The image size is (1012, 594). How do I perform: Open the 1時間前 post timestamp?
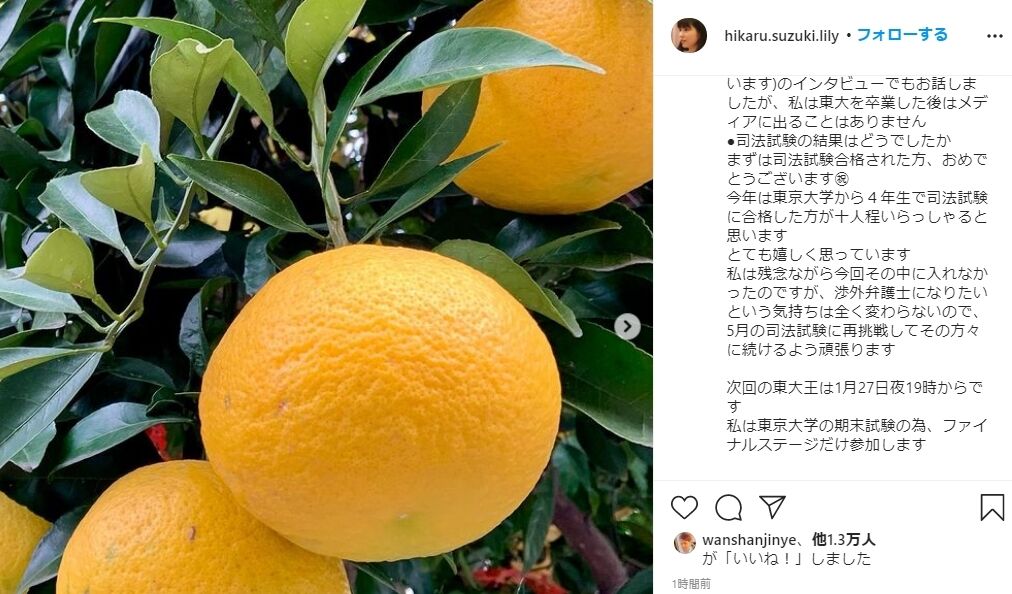(x=691, y=584)
